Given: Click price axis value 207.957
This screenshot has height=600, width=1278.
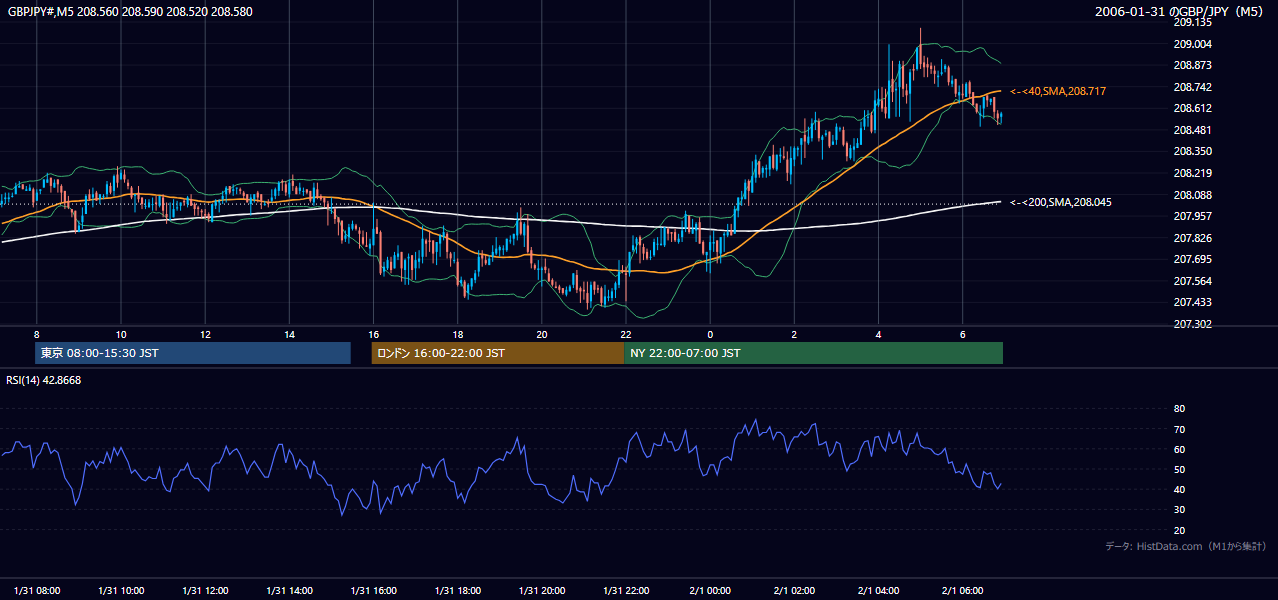Looking at the screenshot, I should [x=1192, y=216].
